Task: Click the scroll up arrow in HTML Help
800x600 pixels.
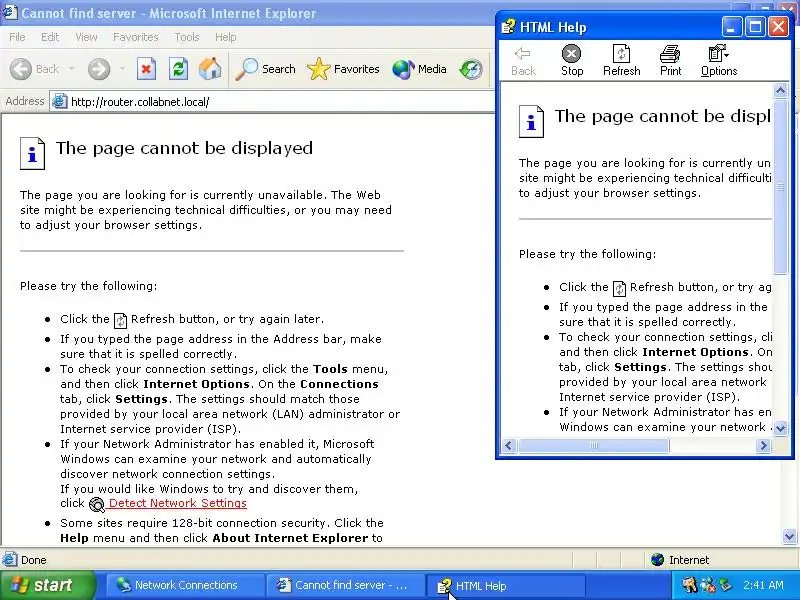Action: [780, 91]
